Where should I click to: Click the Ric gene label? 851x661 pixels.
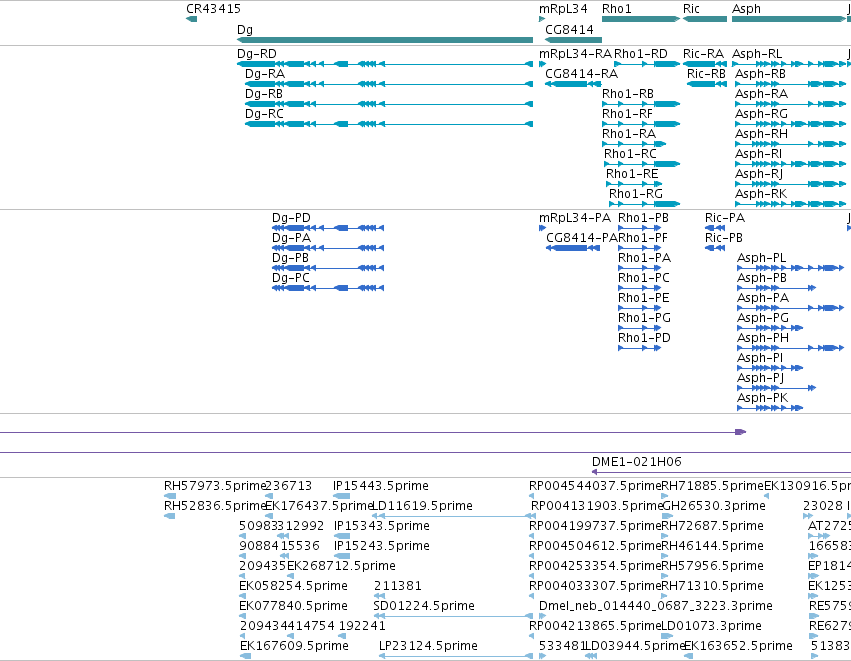(x=691, y=9)
